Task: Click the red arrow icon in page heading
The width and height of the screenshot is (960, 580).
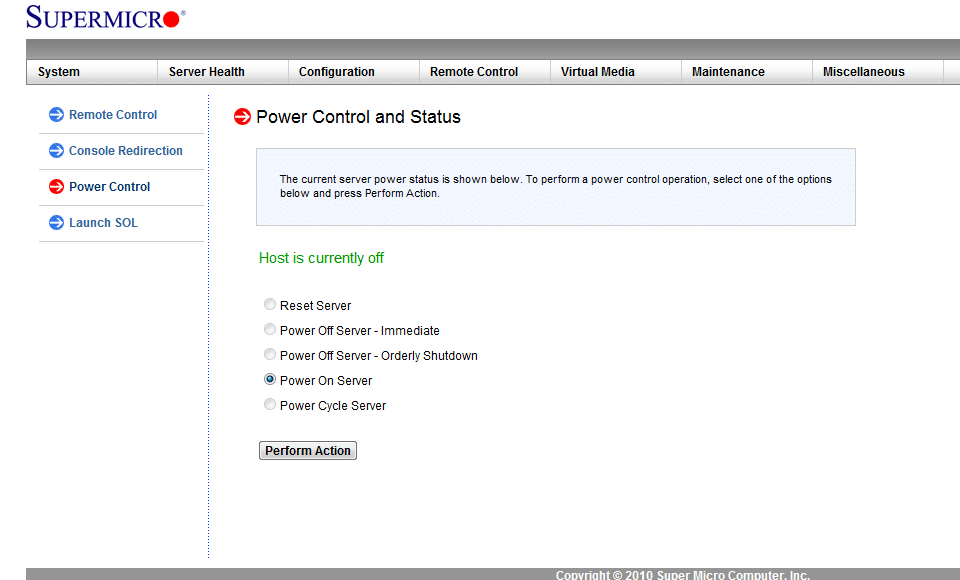Action: 242,117
